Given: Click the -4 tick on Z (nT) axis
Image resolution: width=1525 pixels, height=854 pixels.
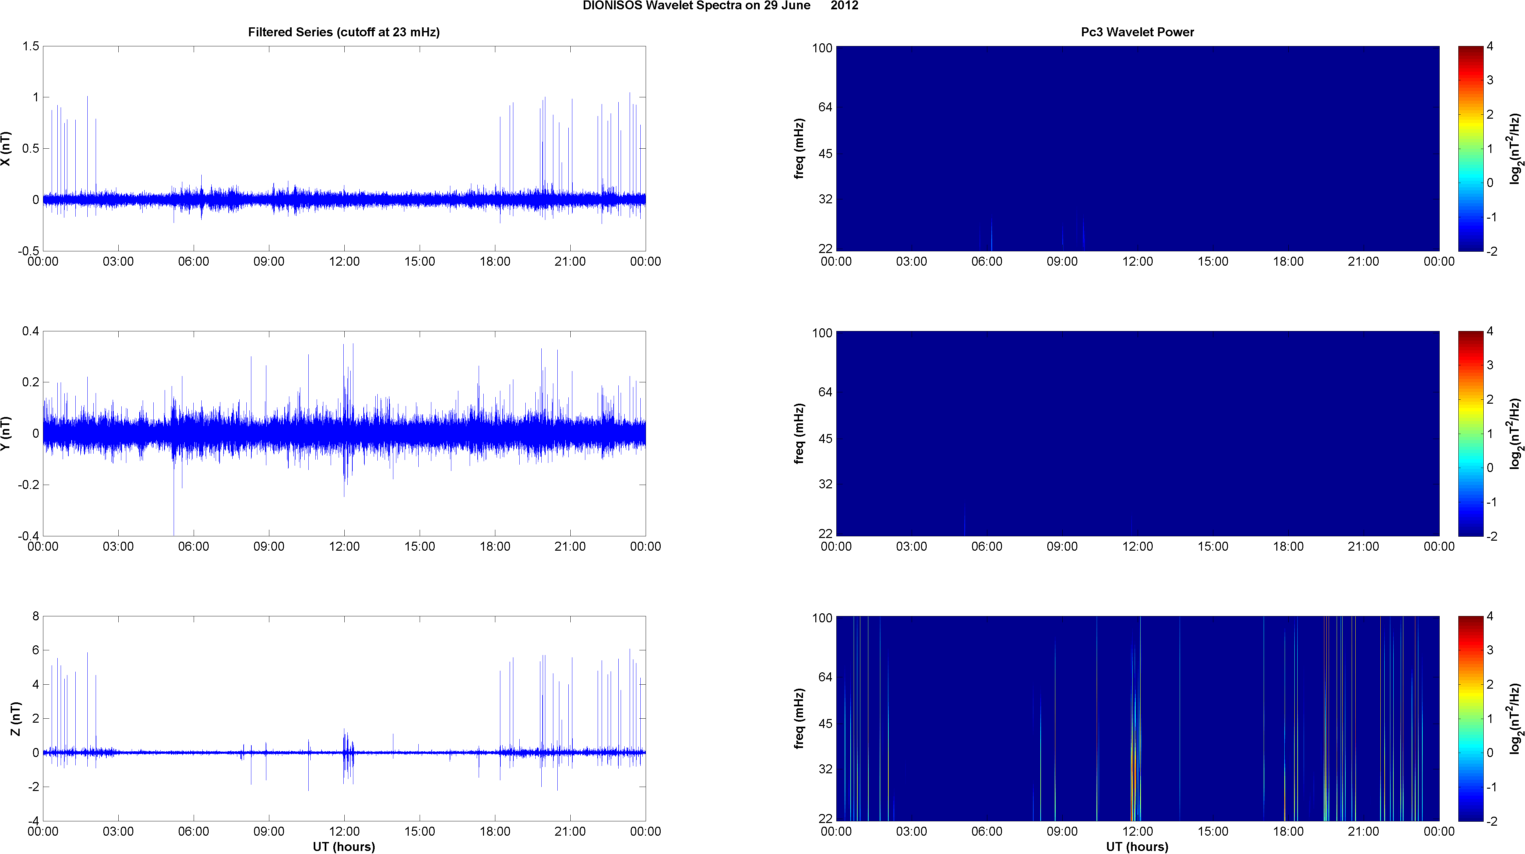Looking at the screenshot, I should 33,821.
